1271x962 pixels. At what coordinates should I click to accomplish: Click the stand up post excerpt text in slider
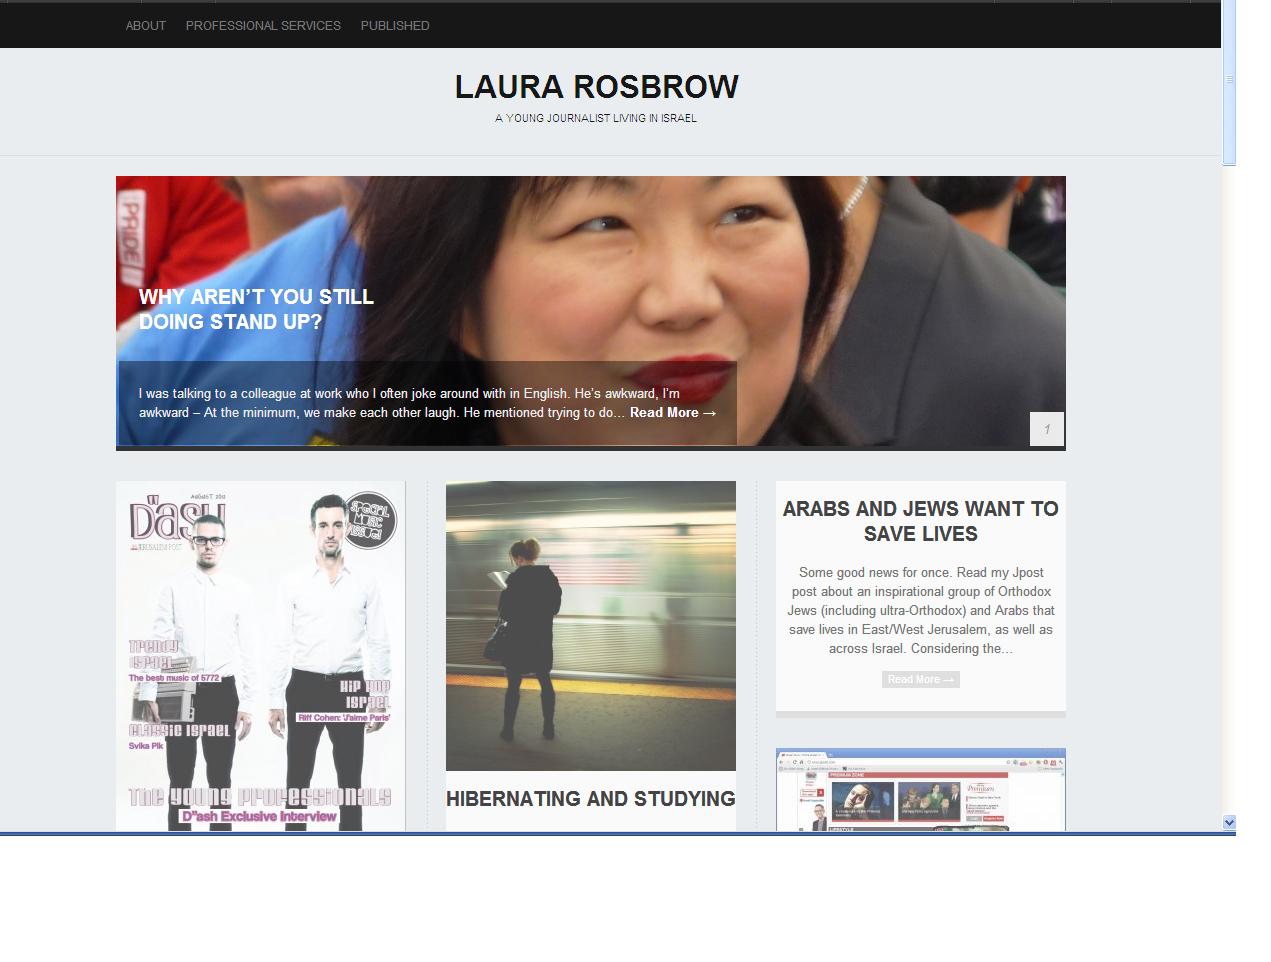click(410, 403)
